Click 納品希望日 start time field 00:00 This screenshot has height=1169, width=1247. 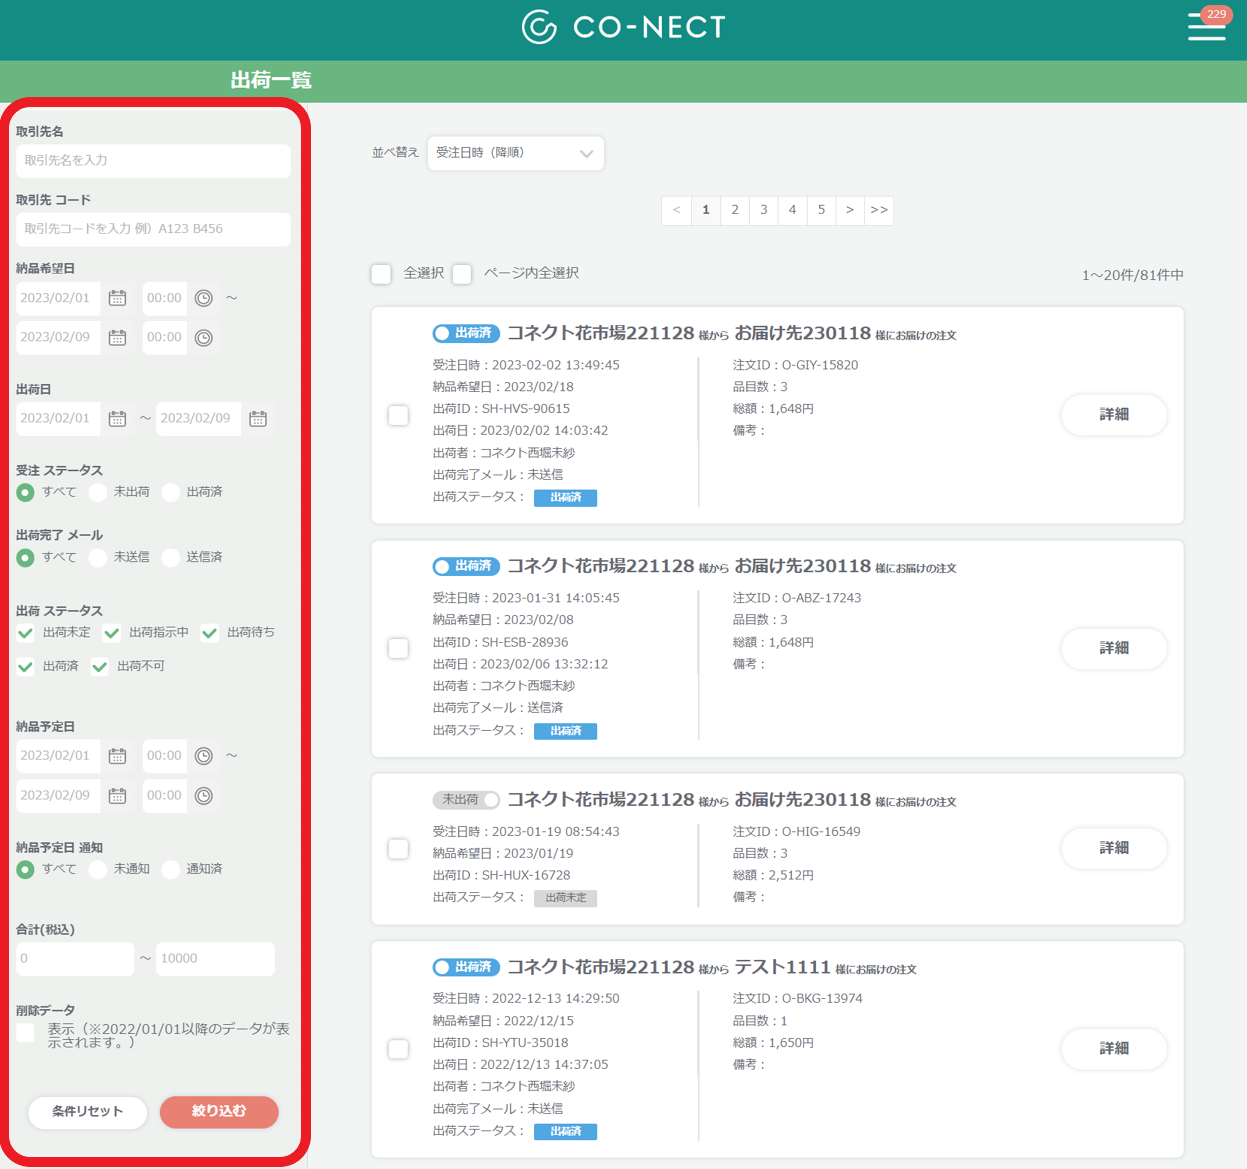pos(164,298)
